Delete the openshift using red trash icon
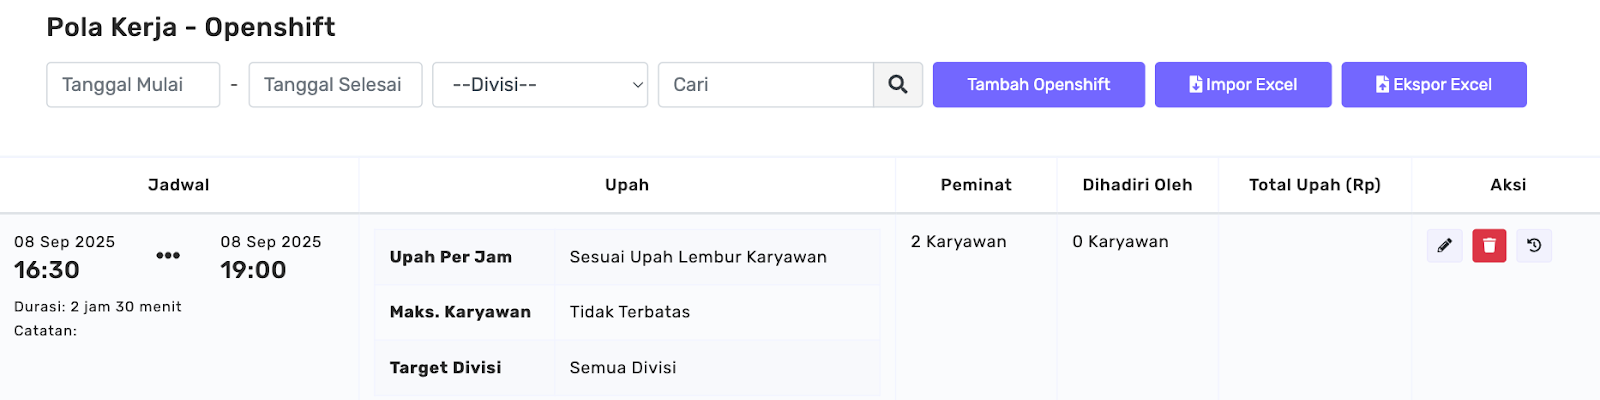The height and width of the screenshot is (400, 1600). coord(1489,245)
